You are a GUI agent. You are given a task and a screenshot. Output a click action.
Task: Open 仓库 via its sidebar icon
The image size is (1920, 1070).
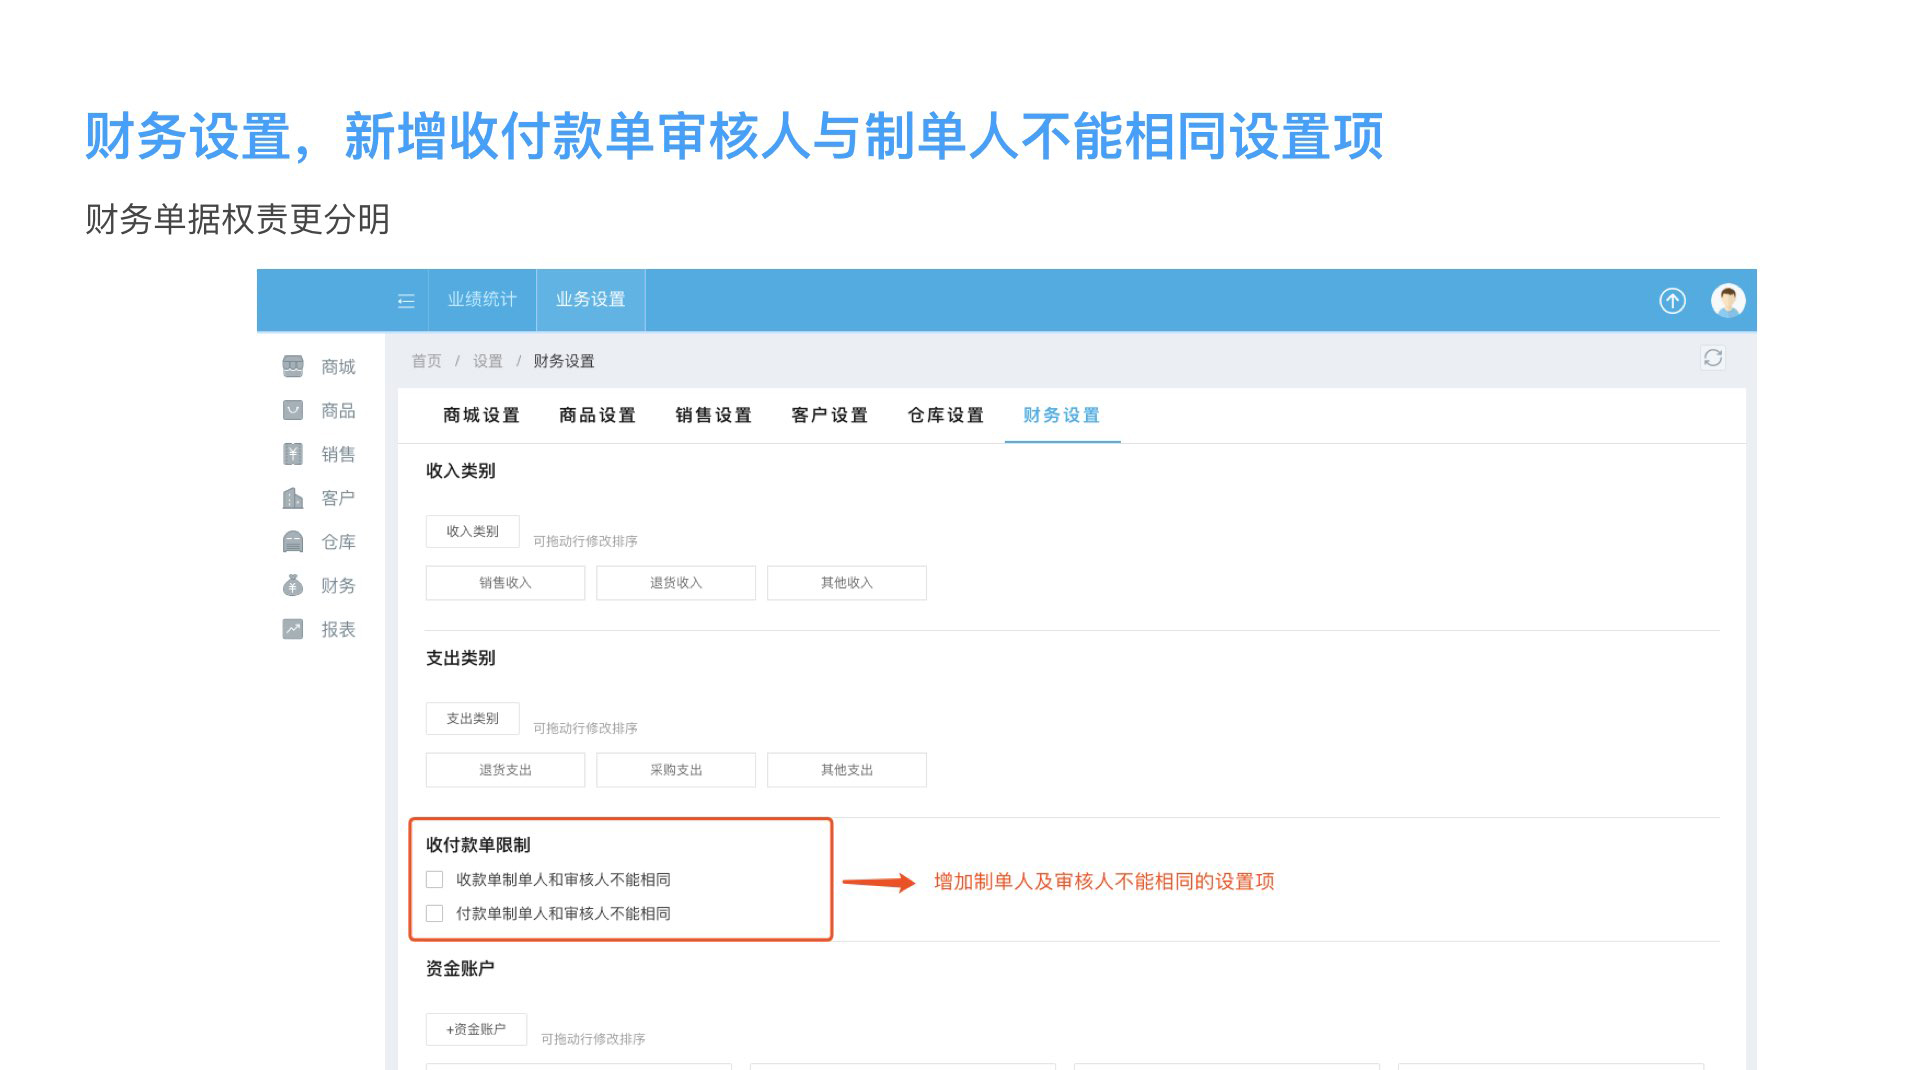[293, 541]
